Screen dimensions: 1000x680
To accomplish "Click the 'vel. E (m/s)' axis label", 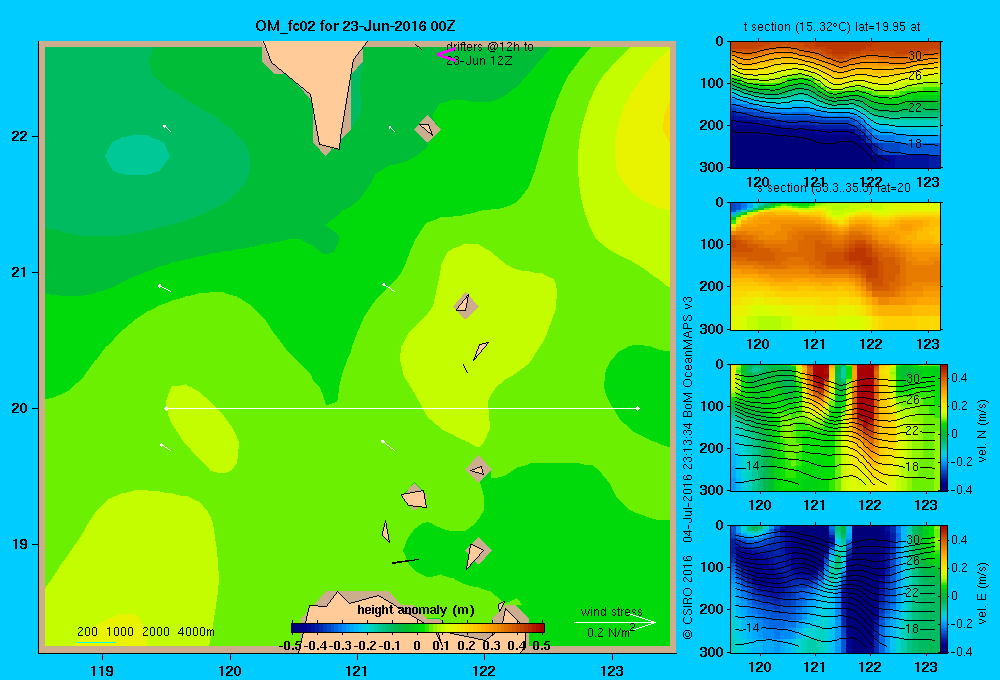I will click(x=982, y=593).
